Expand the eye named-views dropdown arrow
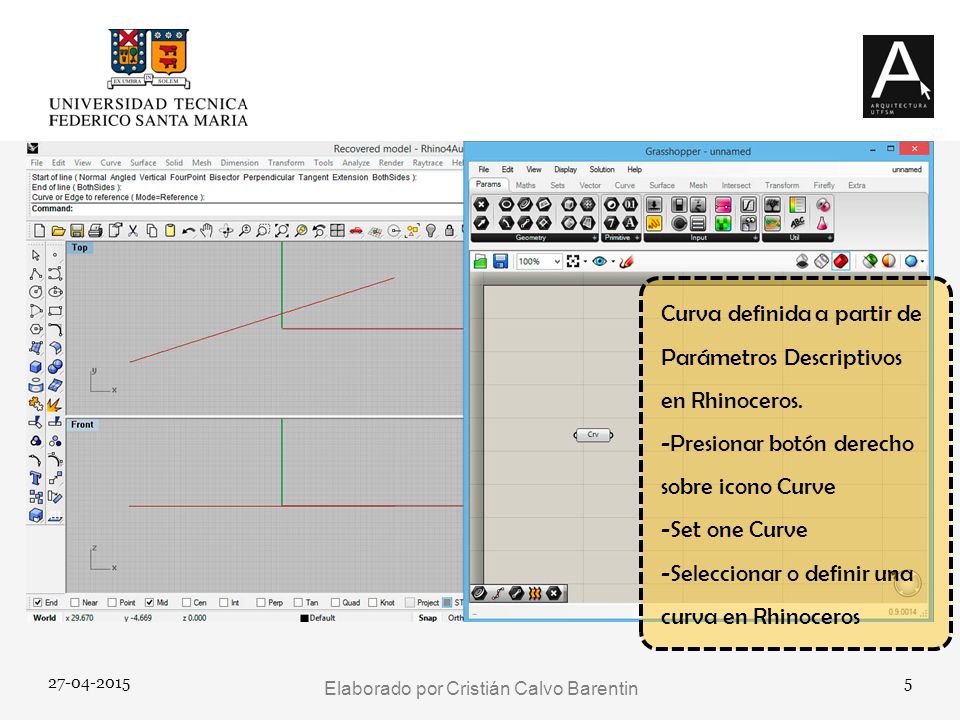The height and width of the screenshot is (720, 960). click(613, 262)
